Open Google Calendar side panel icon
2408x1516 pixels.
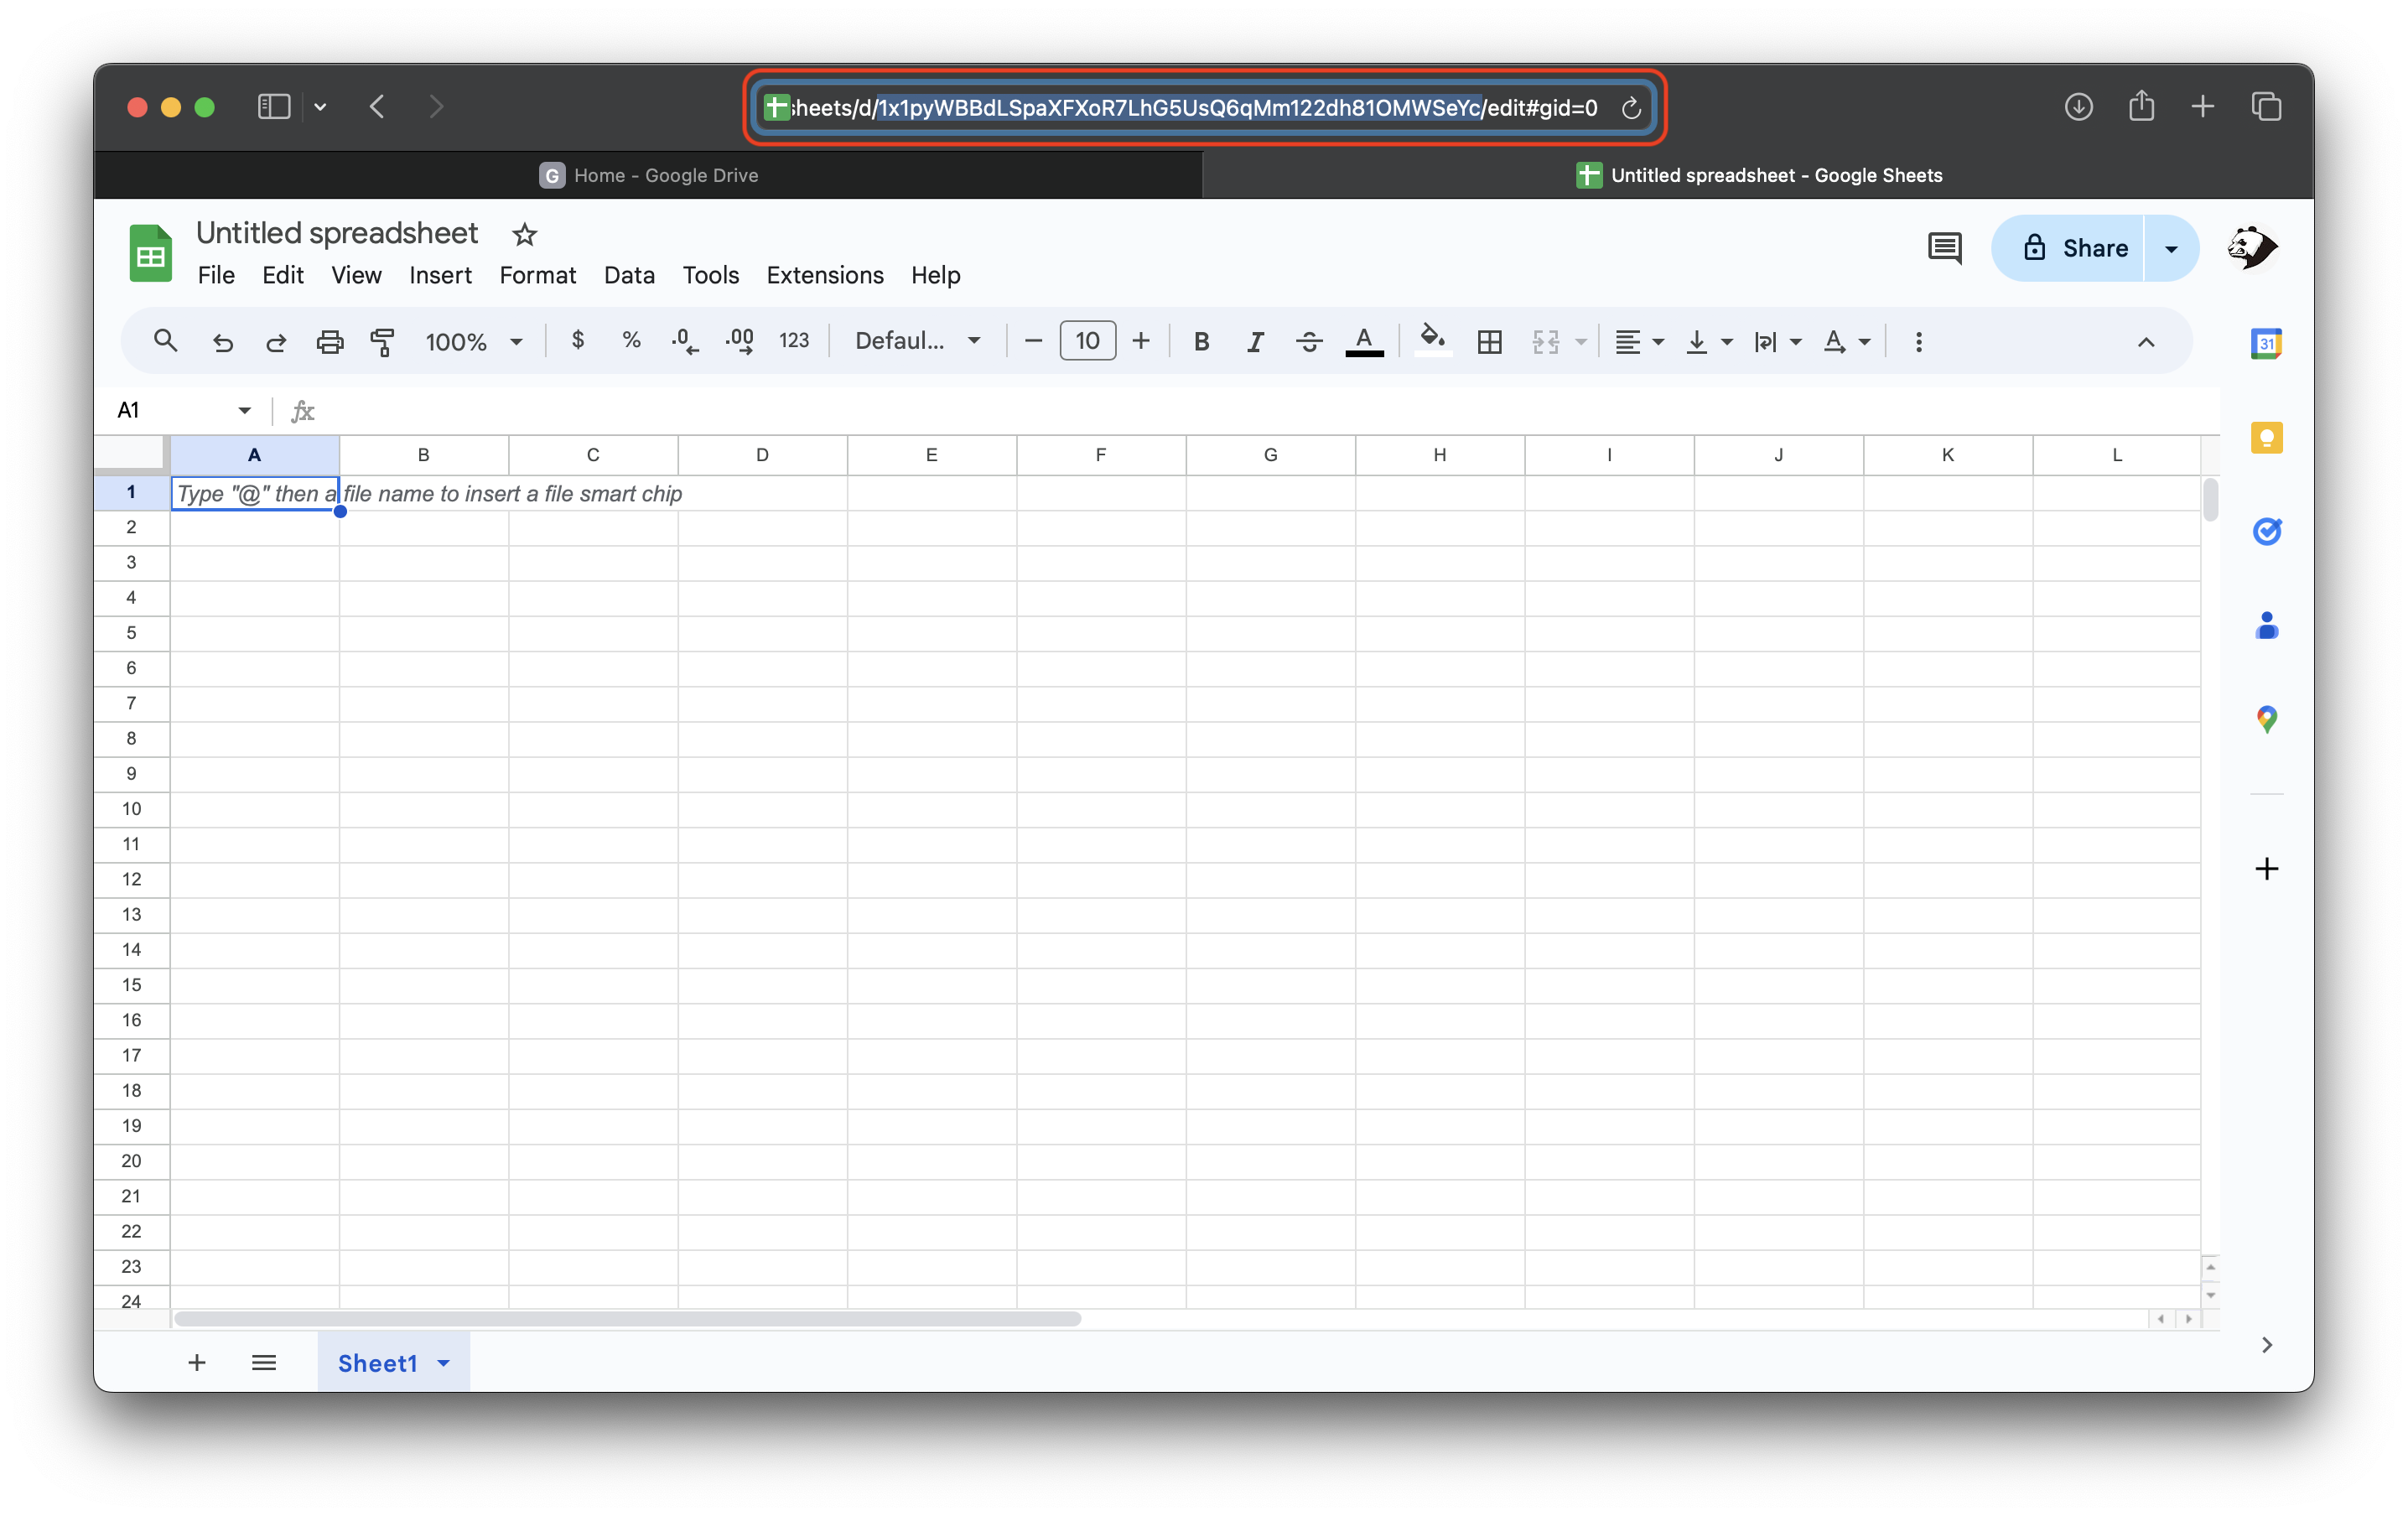pyautogui.click(x=2266, y=344)
